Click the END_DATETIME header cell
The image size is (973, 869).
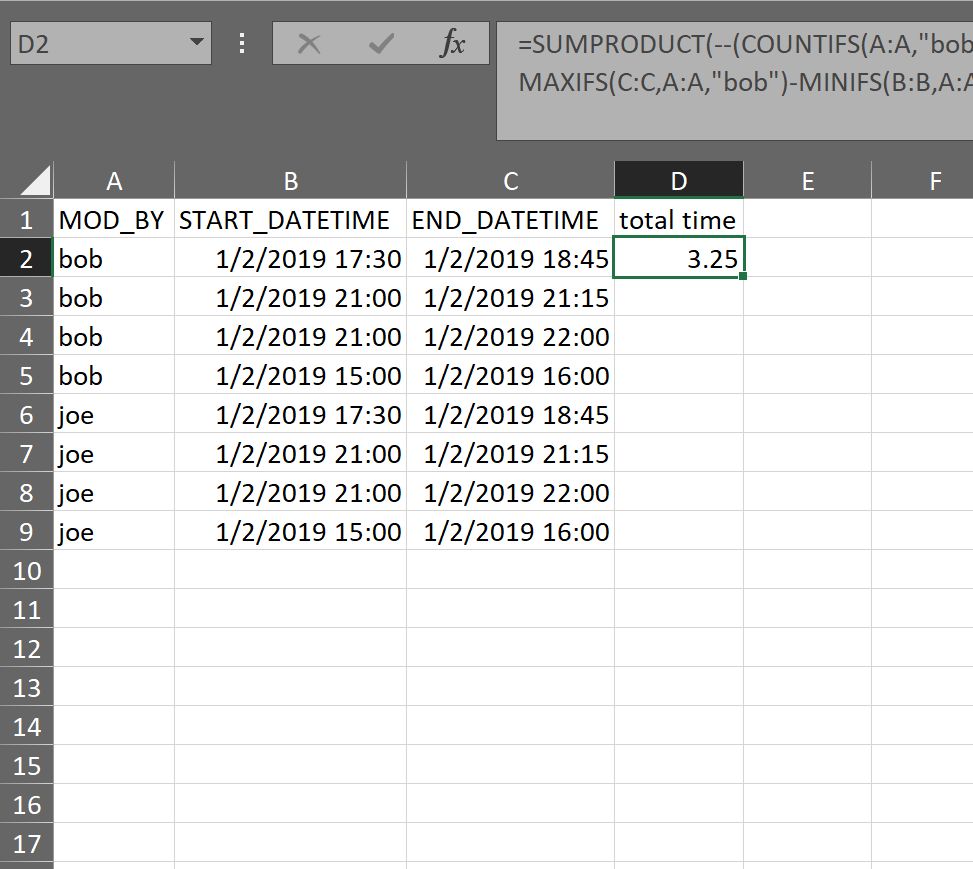coord(511,219)
